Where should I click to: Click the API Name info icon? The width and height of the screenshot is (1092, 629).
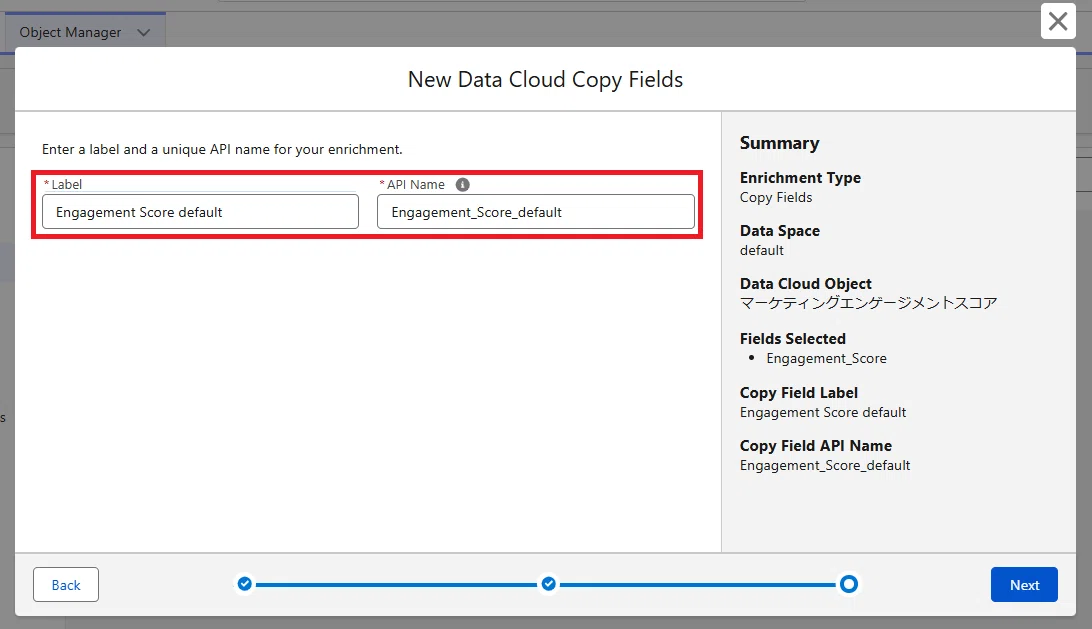click(x=462, y=185)
